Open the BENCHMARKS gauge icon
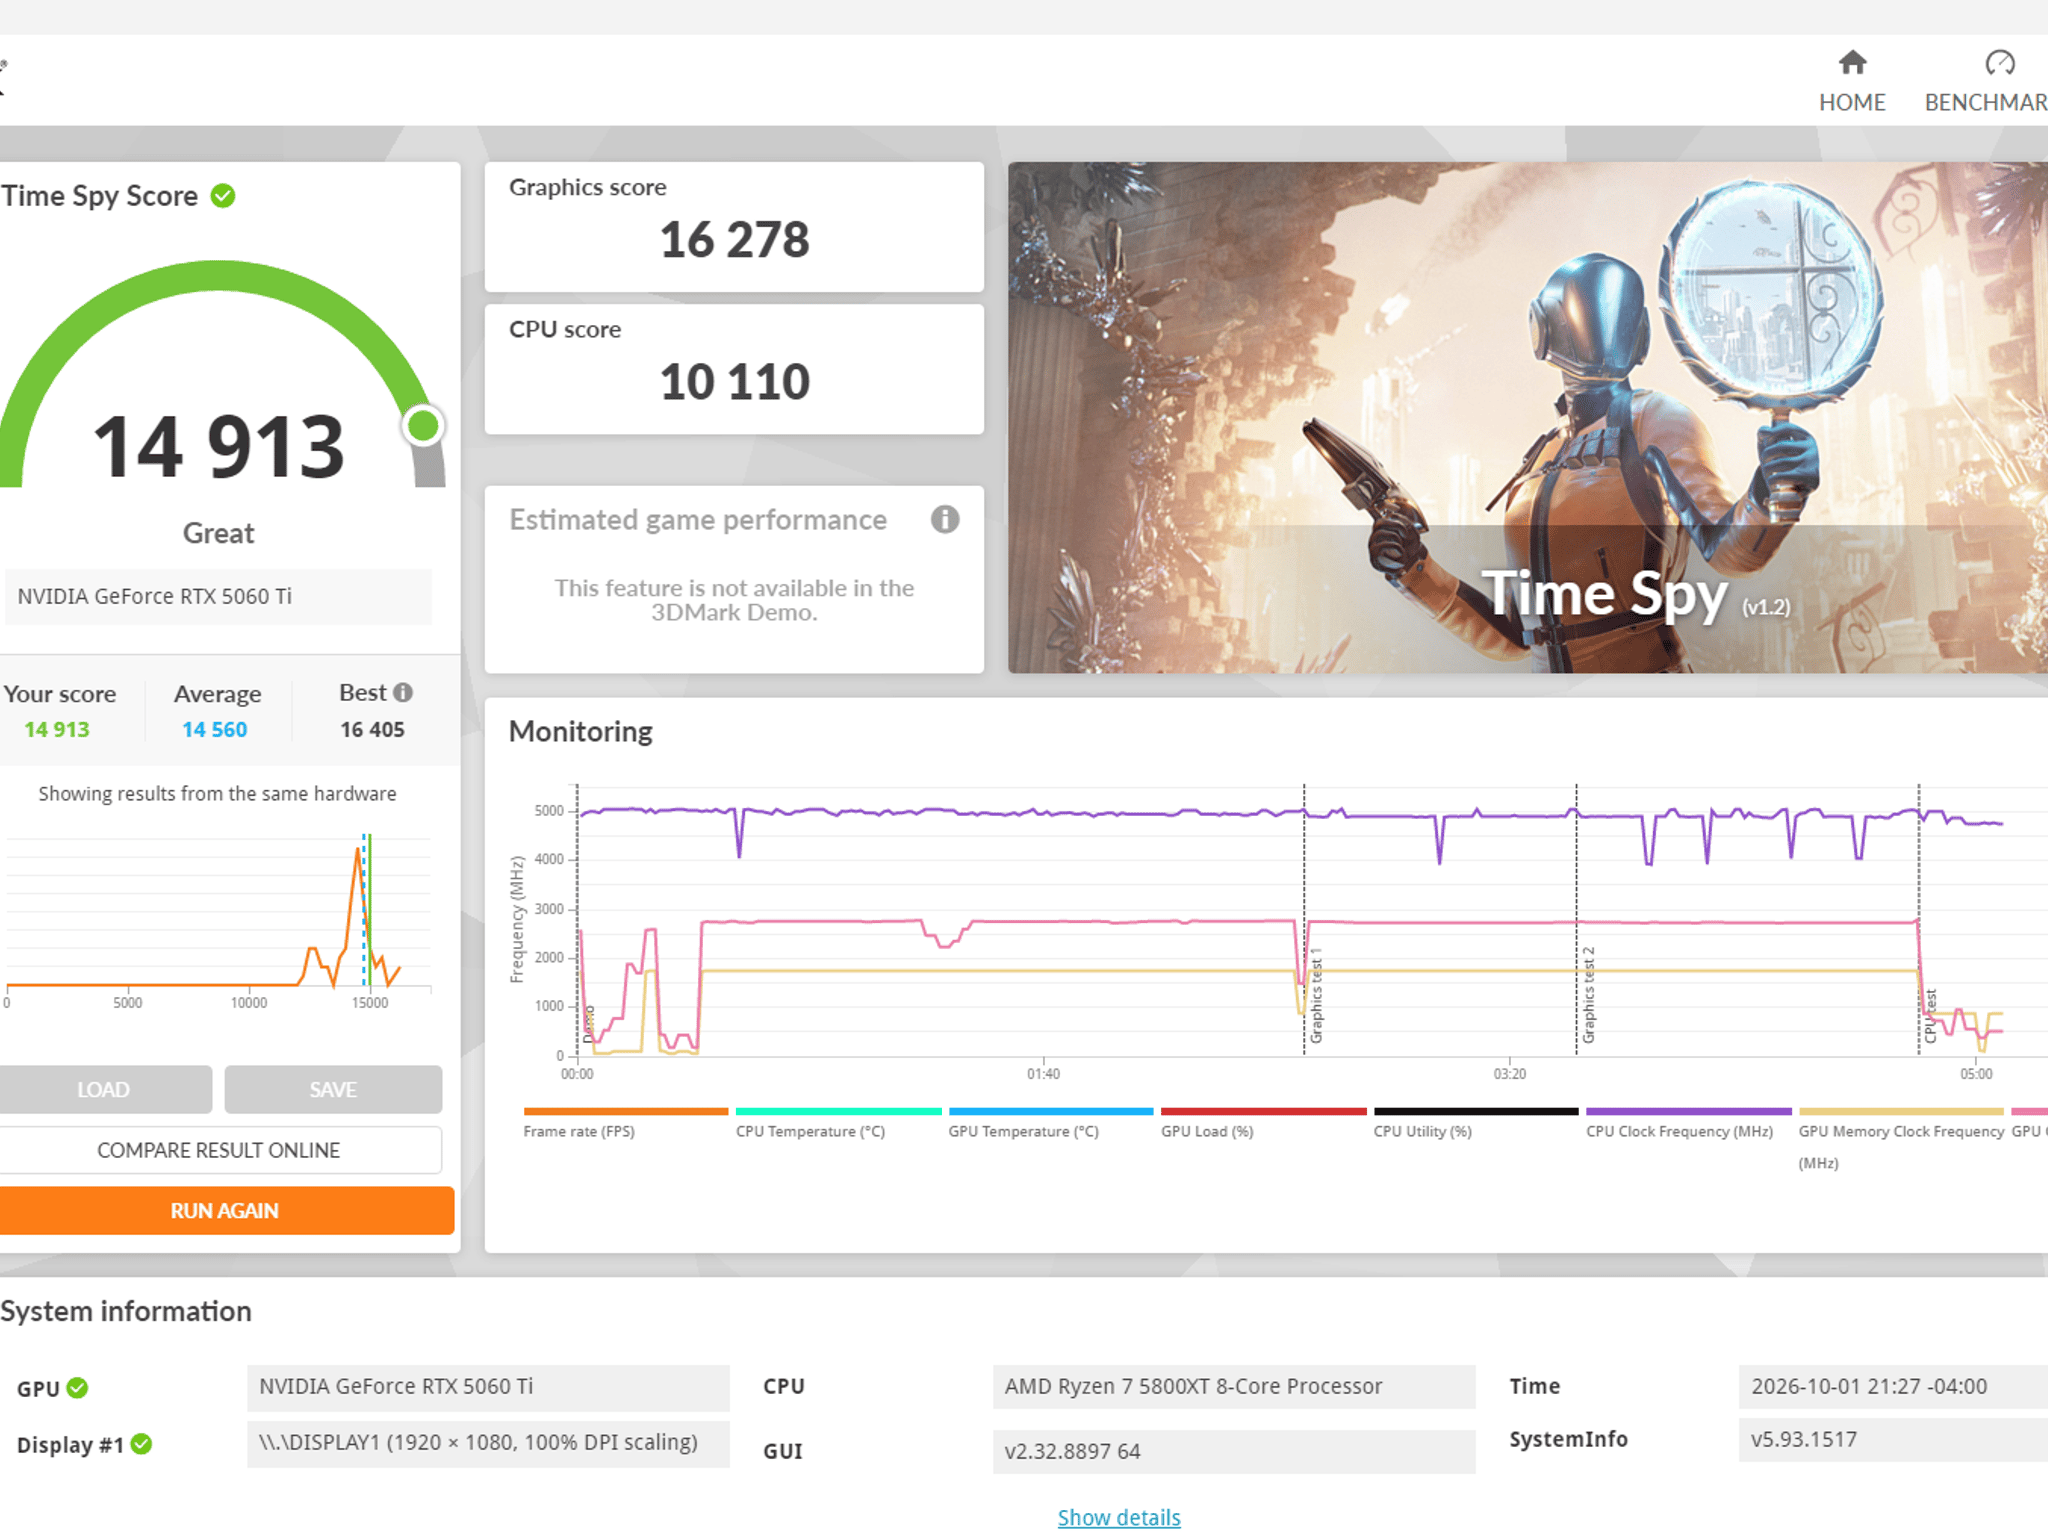The height and width of the screenshot is (1536, 2048). [x=1999, y=63]
